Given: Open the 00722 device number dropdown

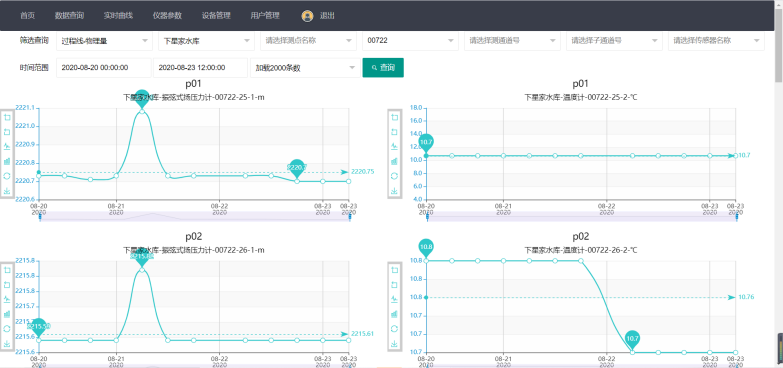Looking at the screenshot, I should (x=410, y=41).
